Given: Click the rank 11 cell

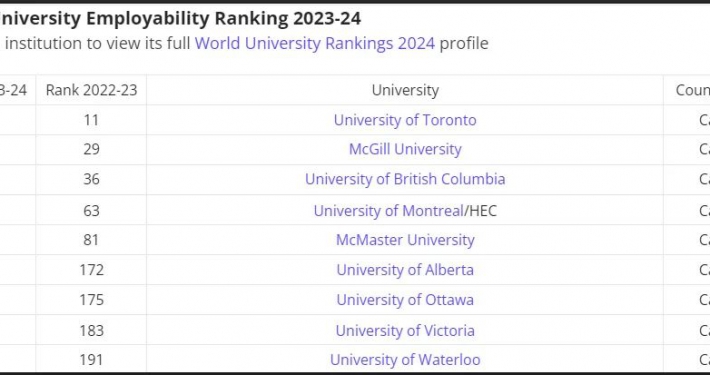Looking at the screenshot, I should (91, 120).
